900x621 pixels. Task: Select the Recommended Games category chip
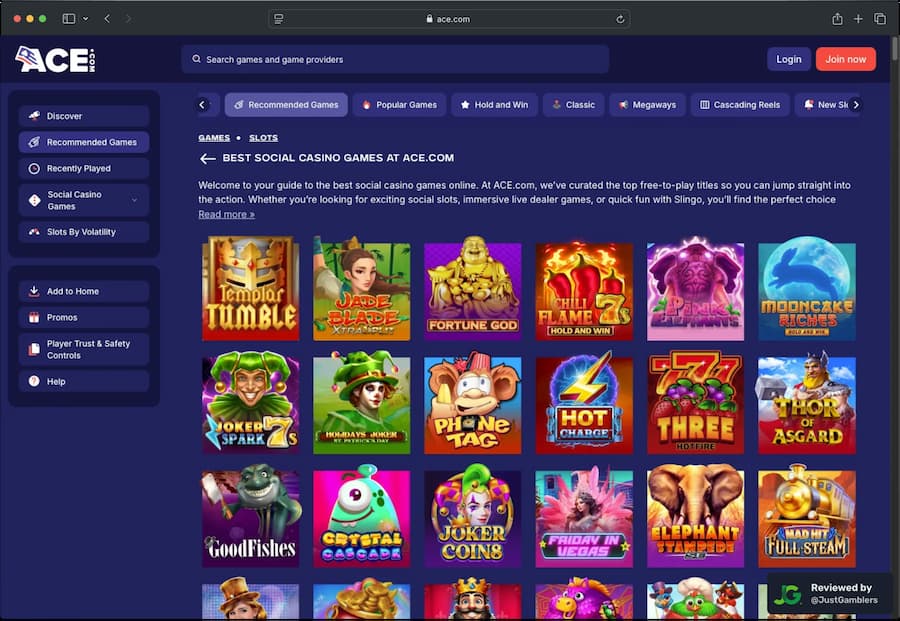286,104
